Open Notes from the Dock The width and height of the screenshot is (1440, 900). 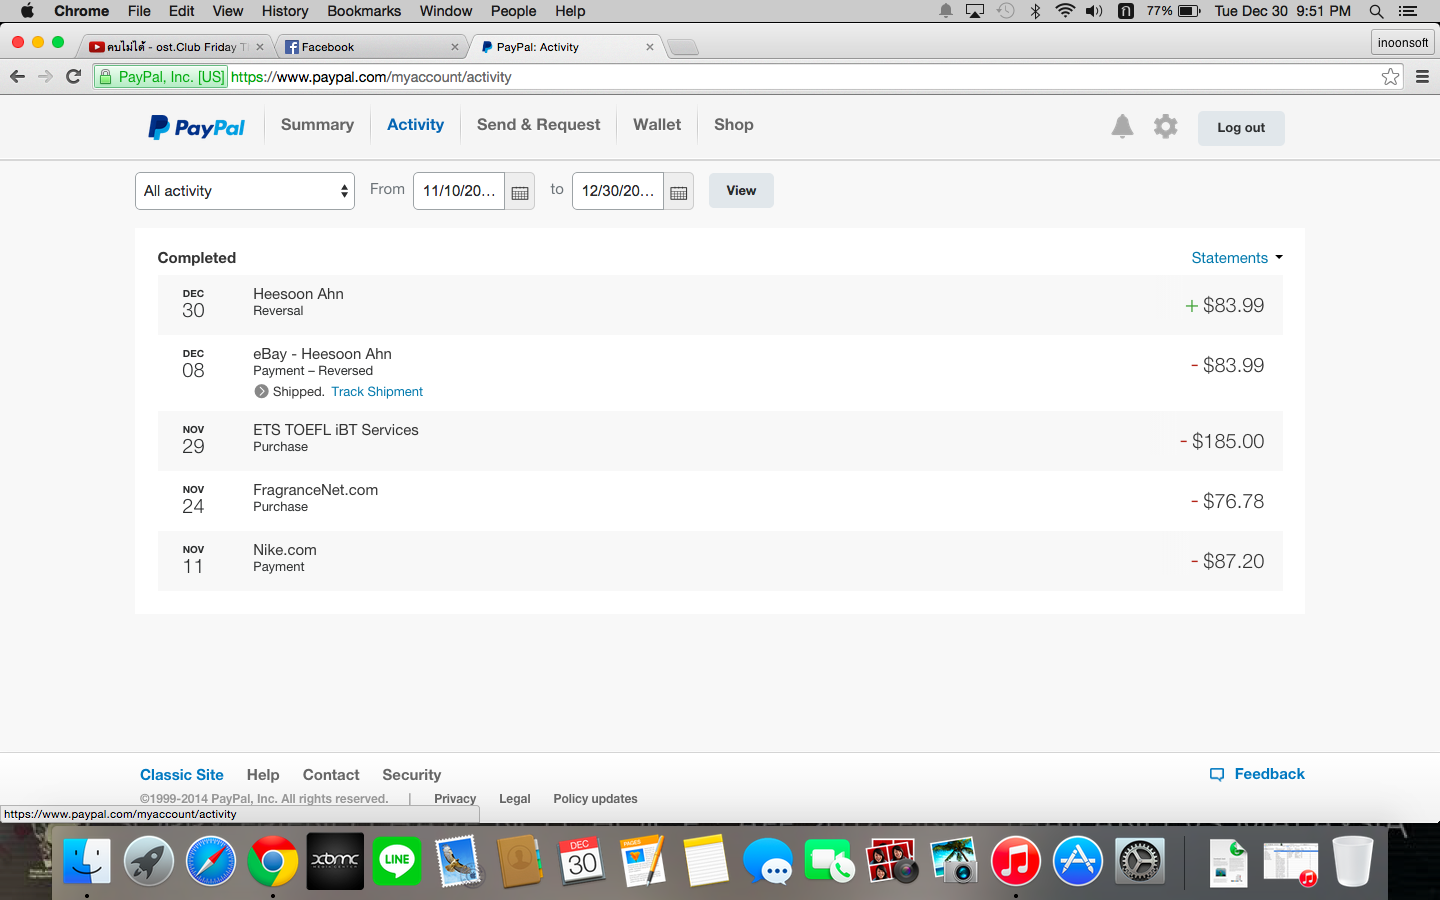click(706, 861)
